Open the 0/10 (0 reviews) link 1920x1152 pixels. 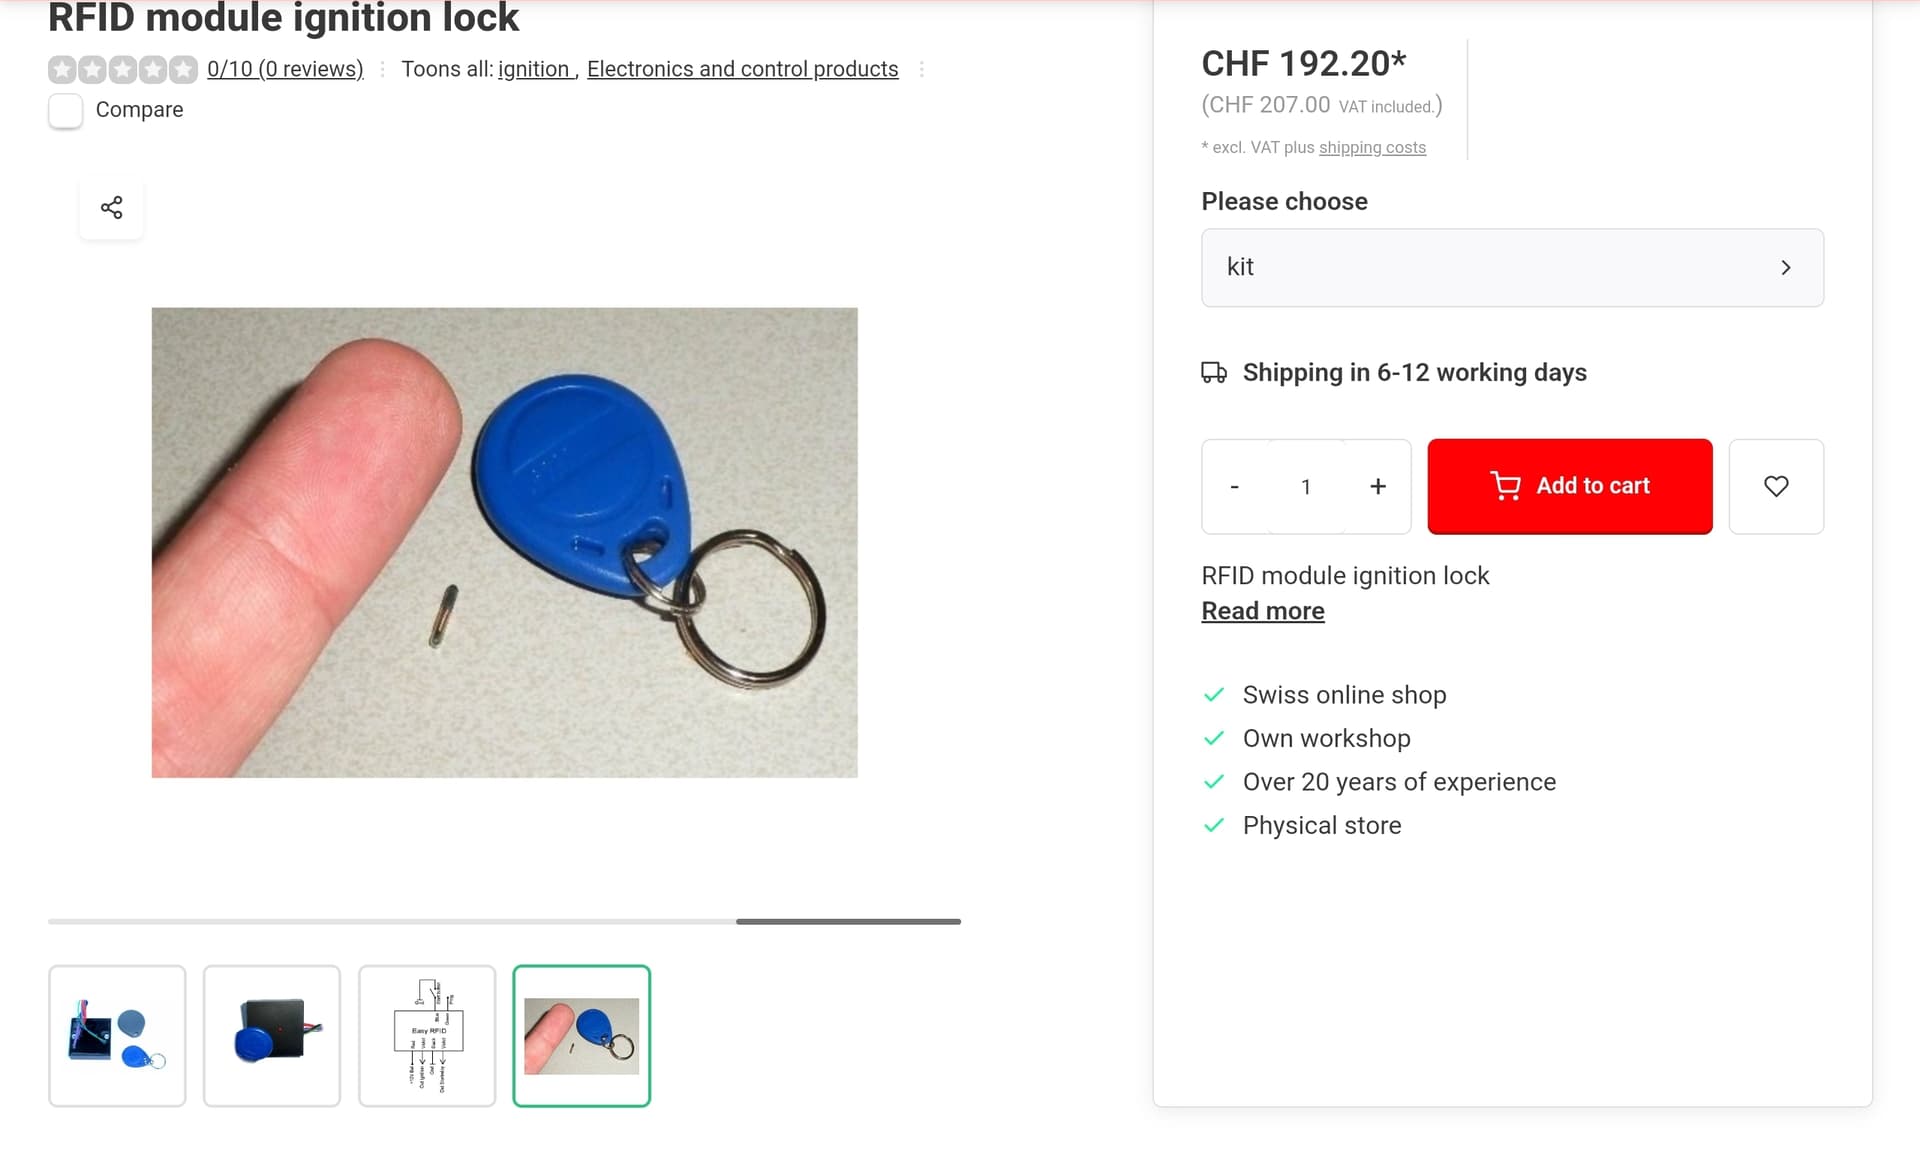285,69
